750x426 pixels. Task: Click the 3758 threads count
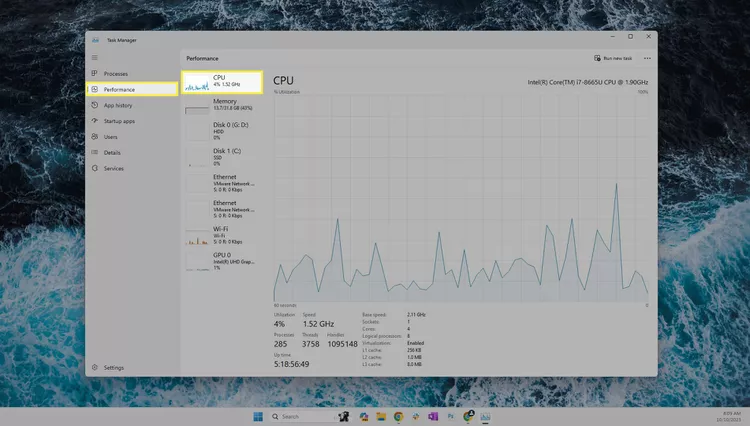(x=310, y=344)
